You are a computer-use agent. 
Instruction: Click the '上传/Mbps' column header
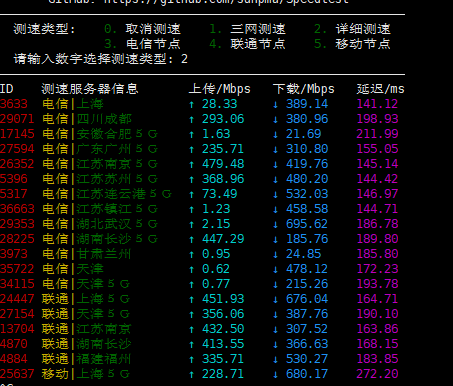(x=220, y=89)
